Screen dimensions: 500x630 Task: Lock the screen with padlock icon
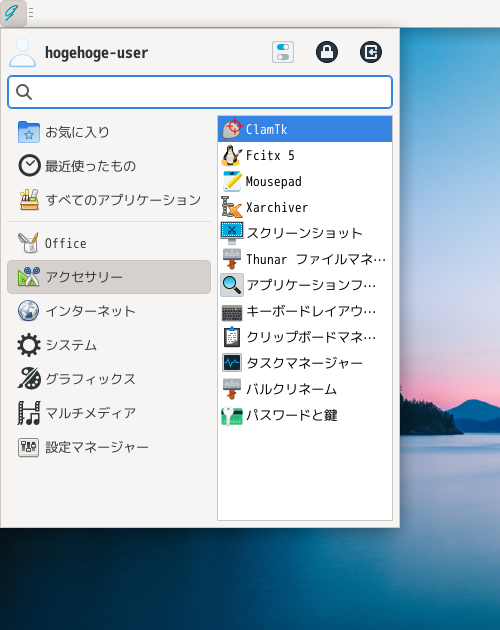(327, 52)
